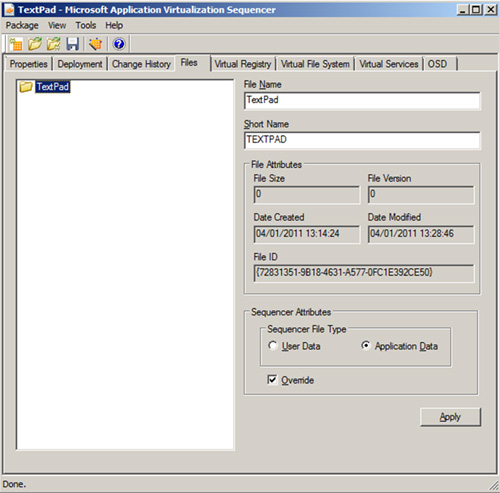Toggle the Override checkbox
The height and width of the screenshot is (493, 500).
click(272, 380)
